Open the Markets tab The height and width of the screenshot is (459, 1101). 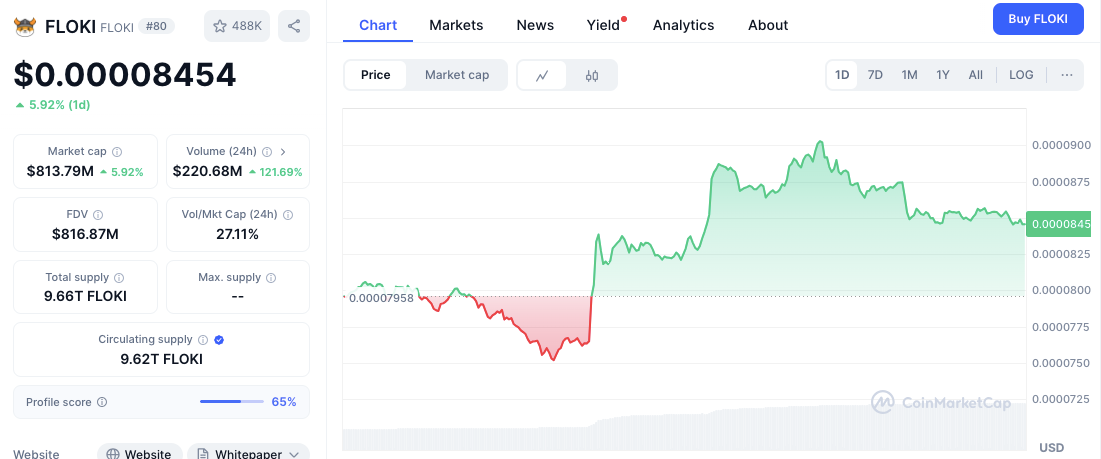click(456, 25)
